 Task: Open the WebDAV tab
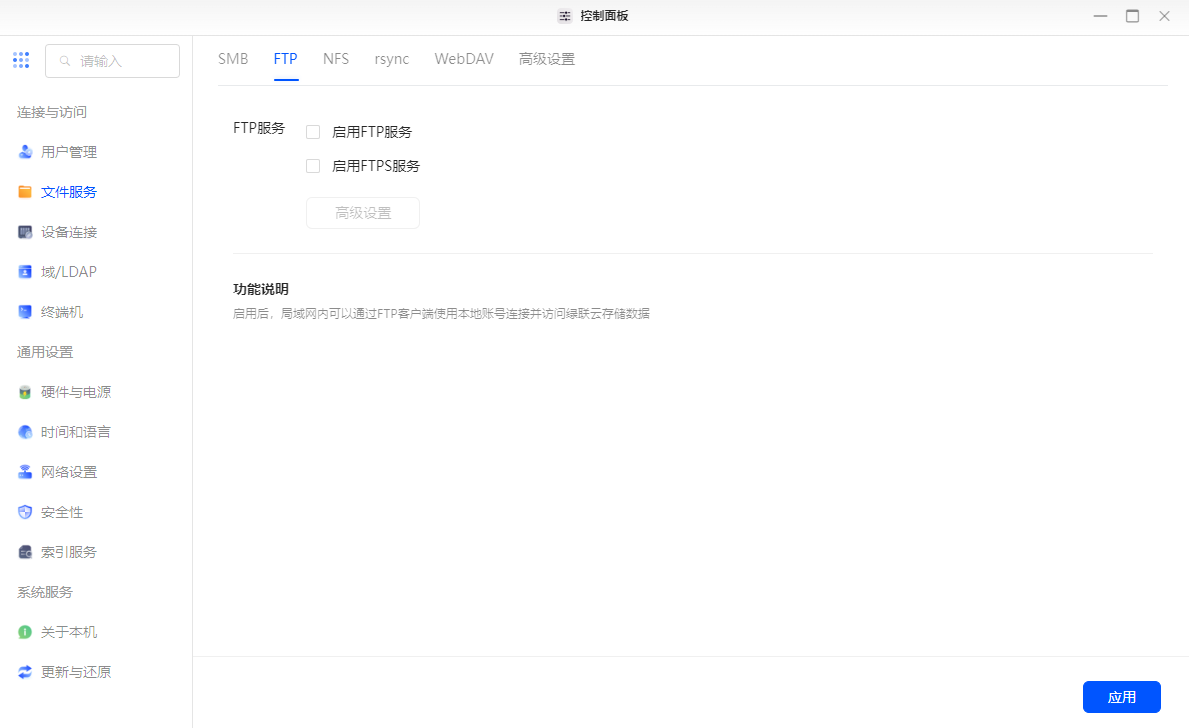tap(464, 59)
